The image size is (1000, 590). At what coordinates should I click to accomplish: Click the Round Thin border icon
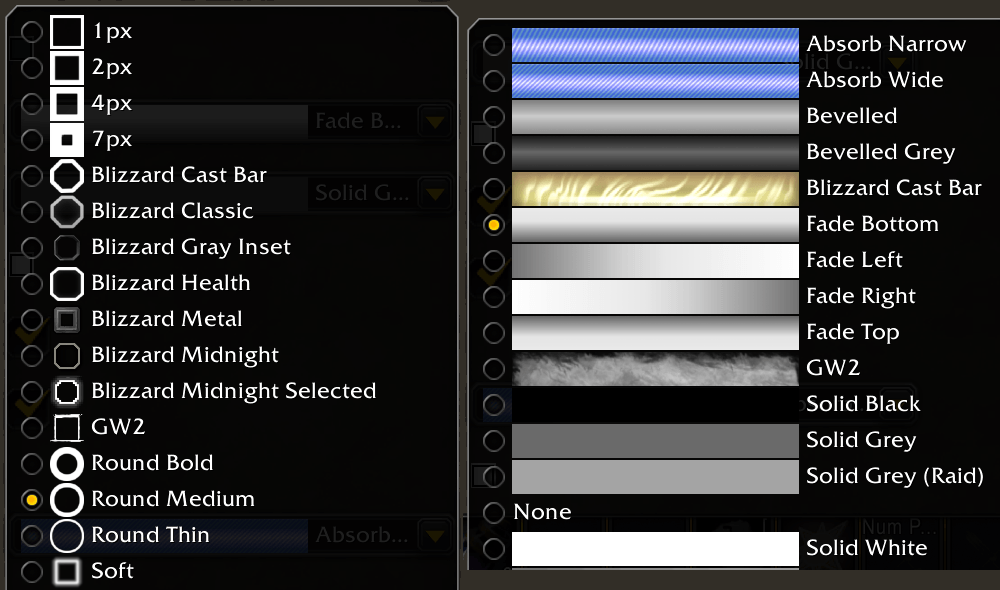tap(67, 536)
